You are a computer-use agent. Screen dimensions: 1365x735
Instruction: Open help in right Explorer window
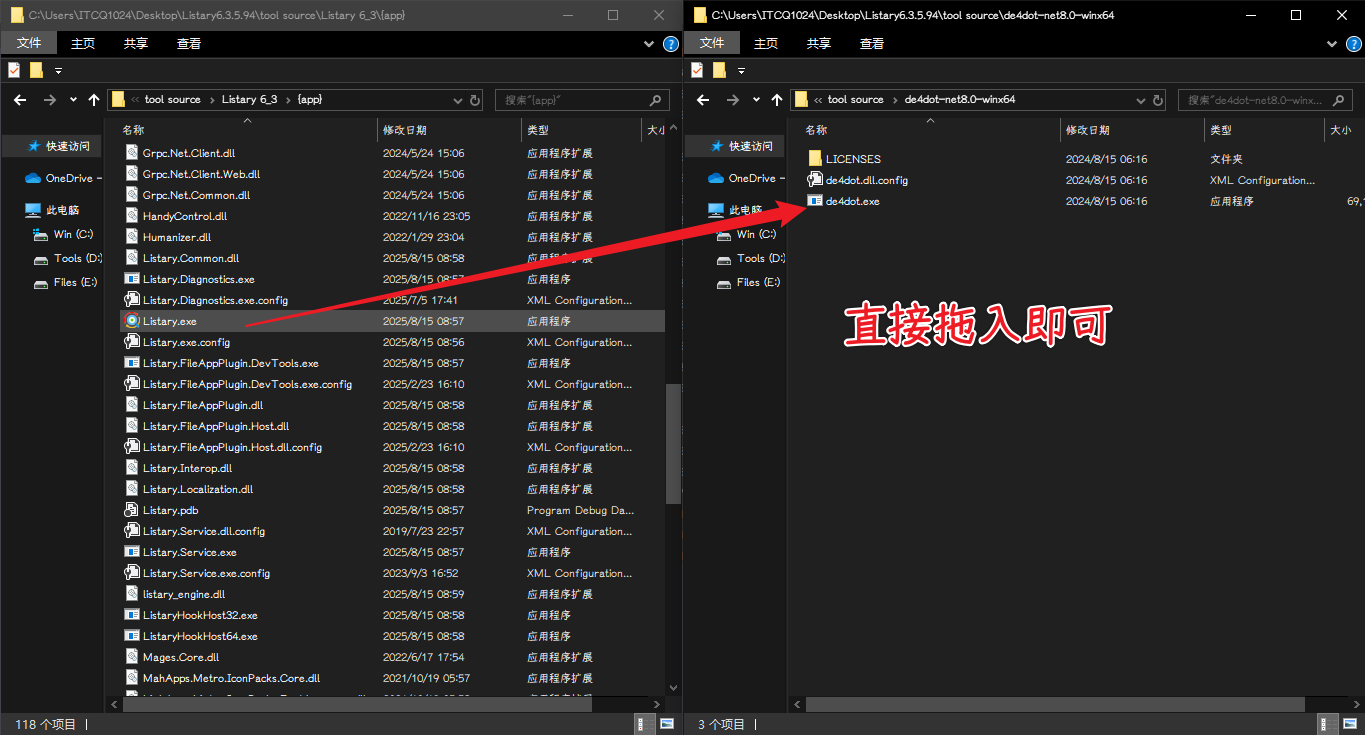[1353, 44]
